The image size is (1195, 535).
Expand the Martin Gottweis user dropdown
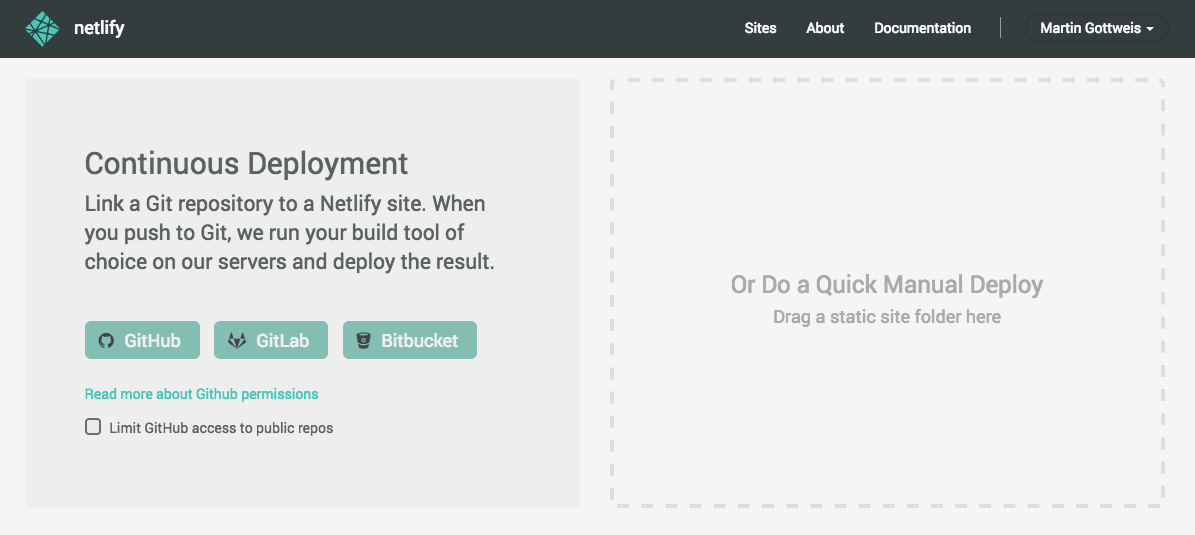pyautogui.click(x=1097, y=28)
